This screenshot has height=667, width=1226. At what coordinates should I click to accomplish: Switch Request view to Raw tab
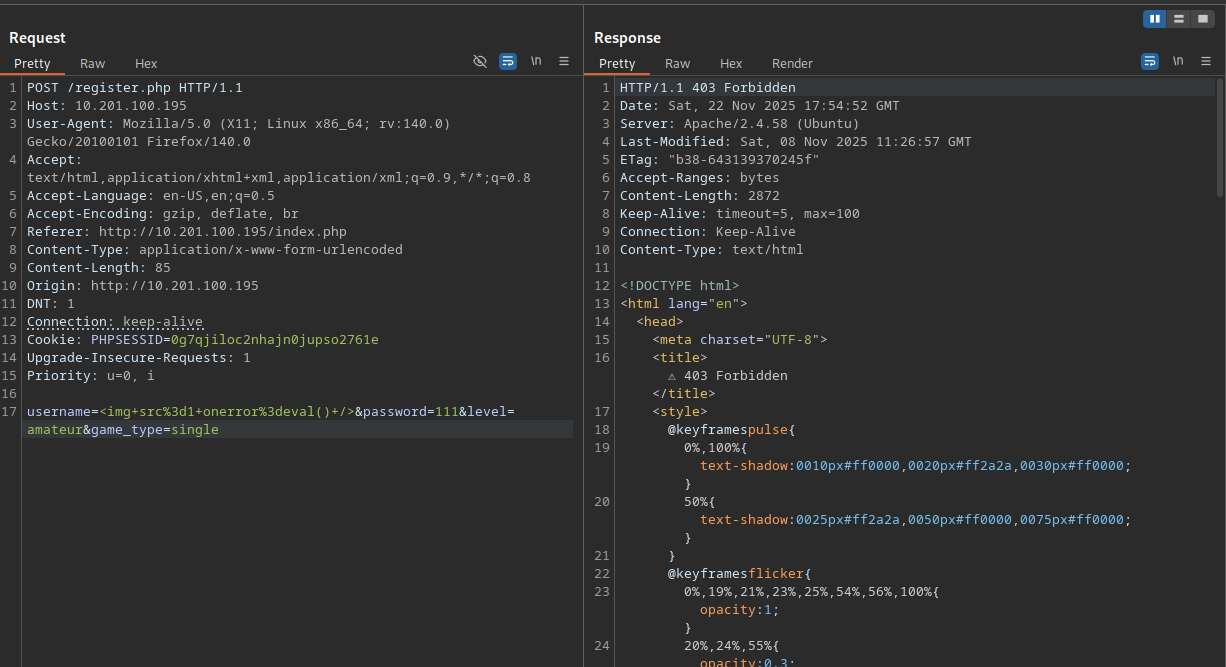click(93, 63)
